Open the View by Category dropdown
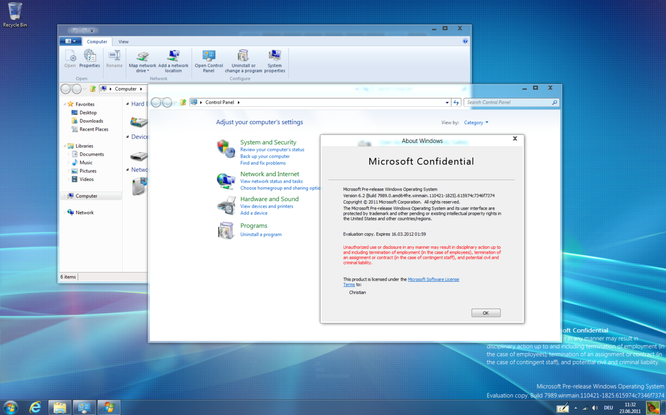The height and width of the screenshot is (415, 666). [475, 123]
